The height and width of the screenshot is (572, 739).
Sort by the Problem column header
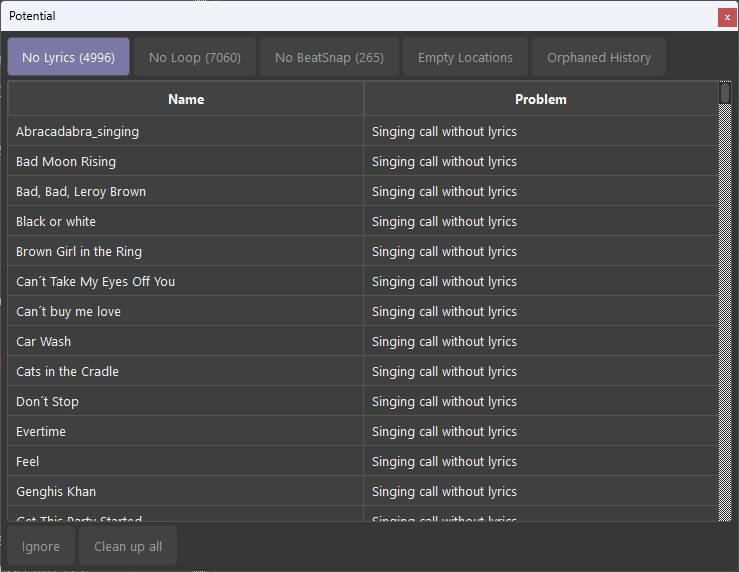pyautogui.click(x=540, y=99)
